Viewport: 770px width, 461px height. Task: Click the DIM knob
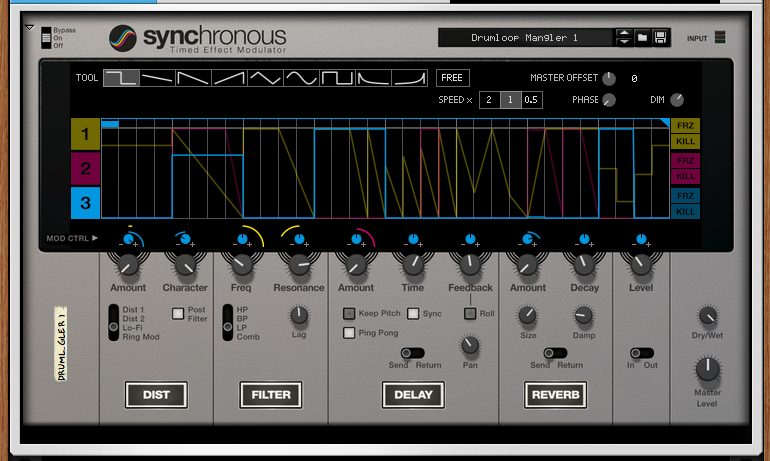[x=677, y=100]
